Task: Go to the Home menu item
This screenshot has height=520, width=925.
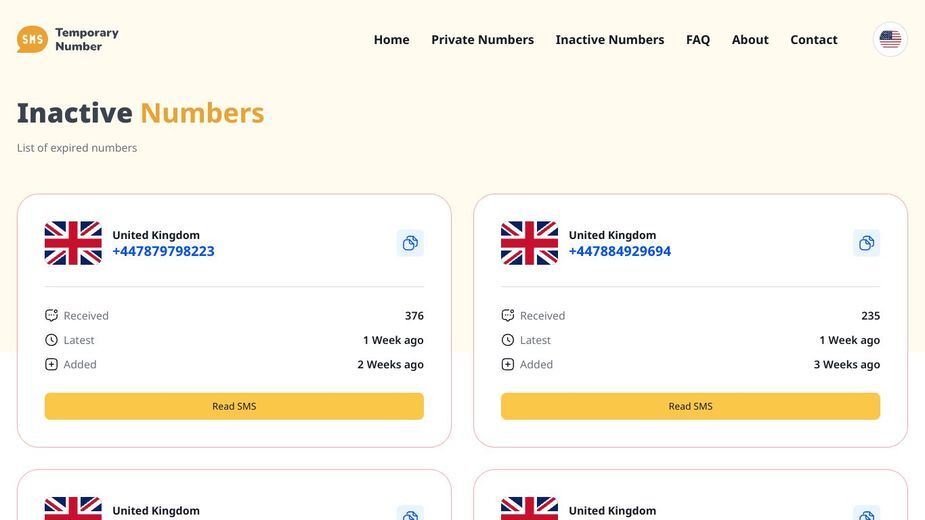Action: 391,40
